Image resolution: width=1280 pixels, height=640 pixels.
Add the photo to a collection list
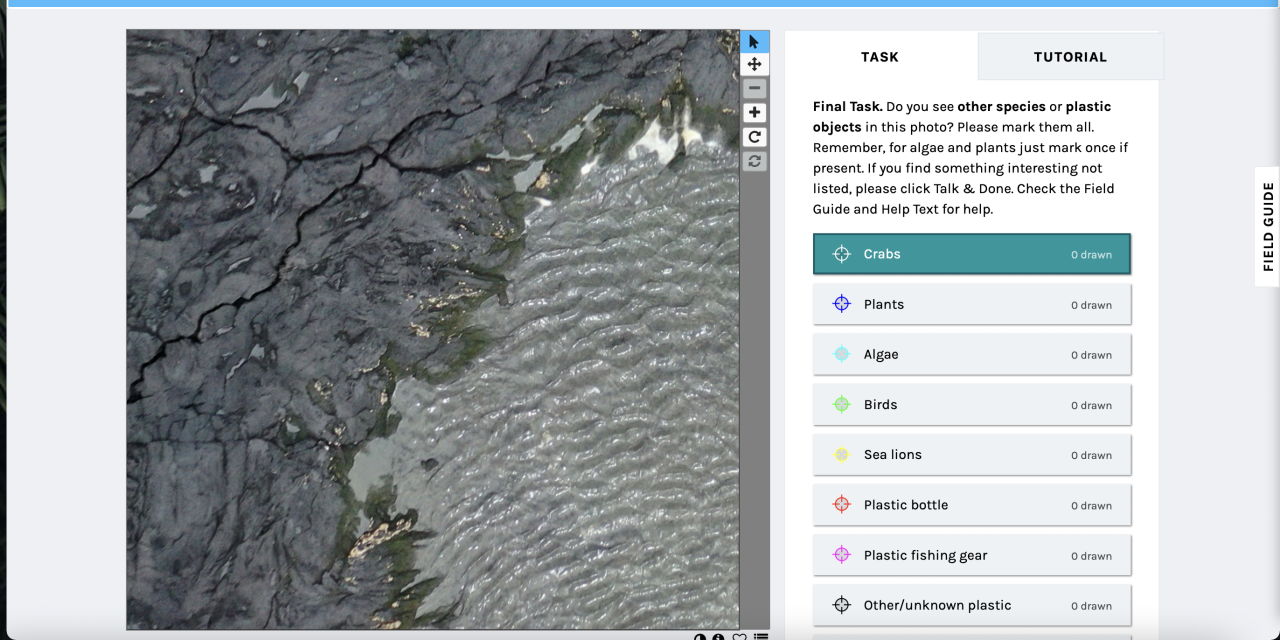click(x=761, y=636)
